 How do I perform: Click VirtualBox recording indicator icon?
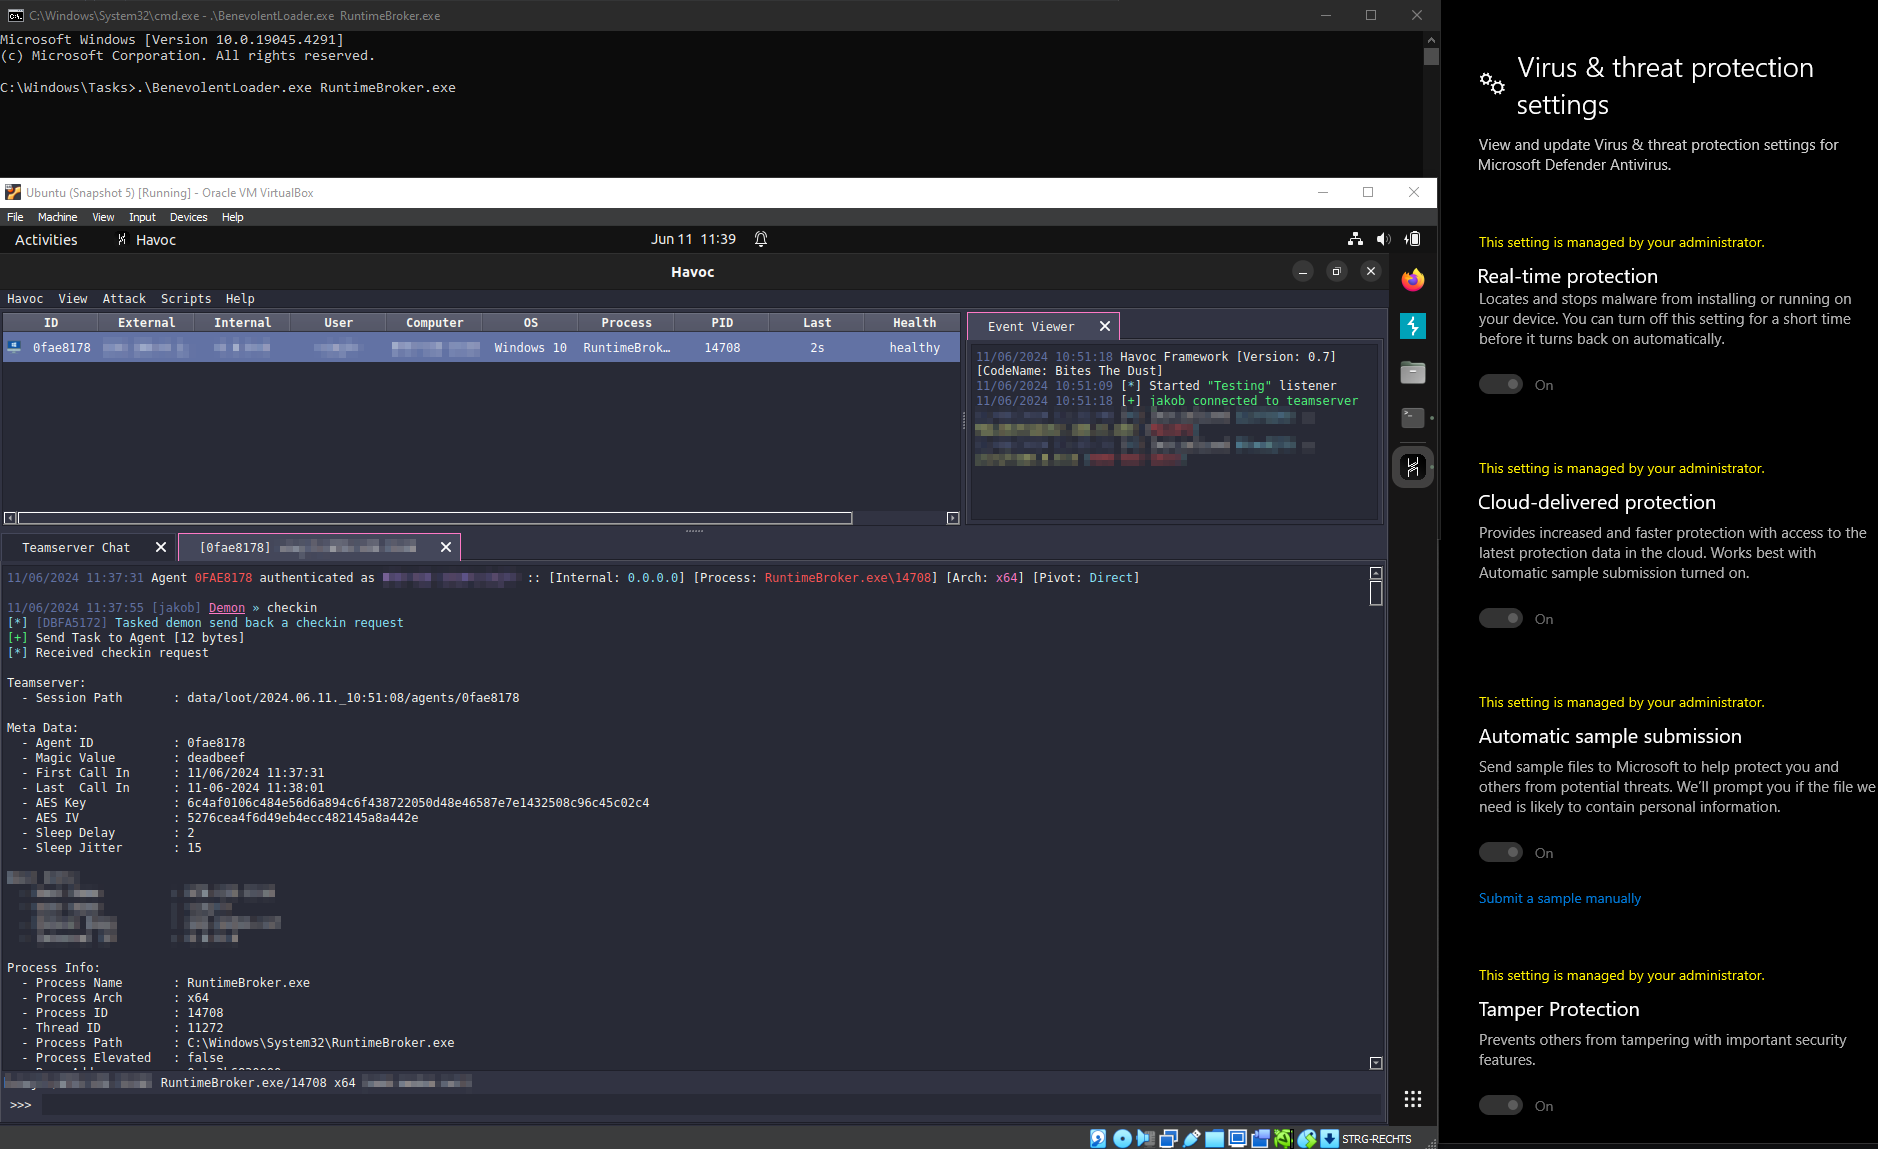1260,1138
